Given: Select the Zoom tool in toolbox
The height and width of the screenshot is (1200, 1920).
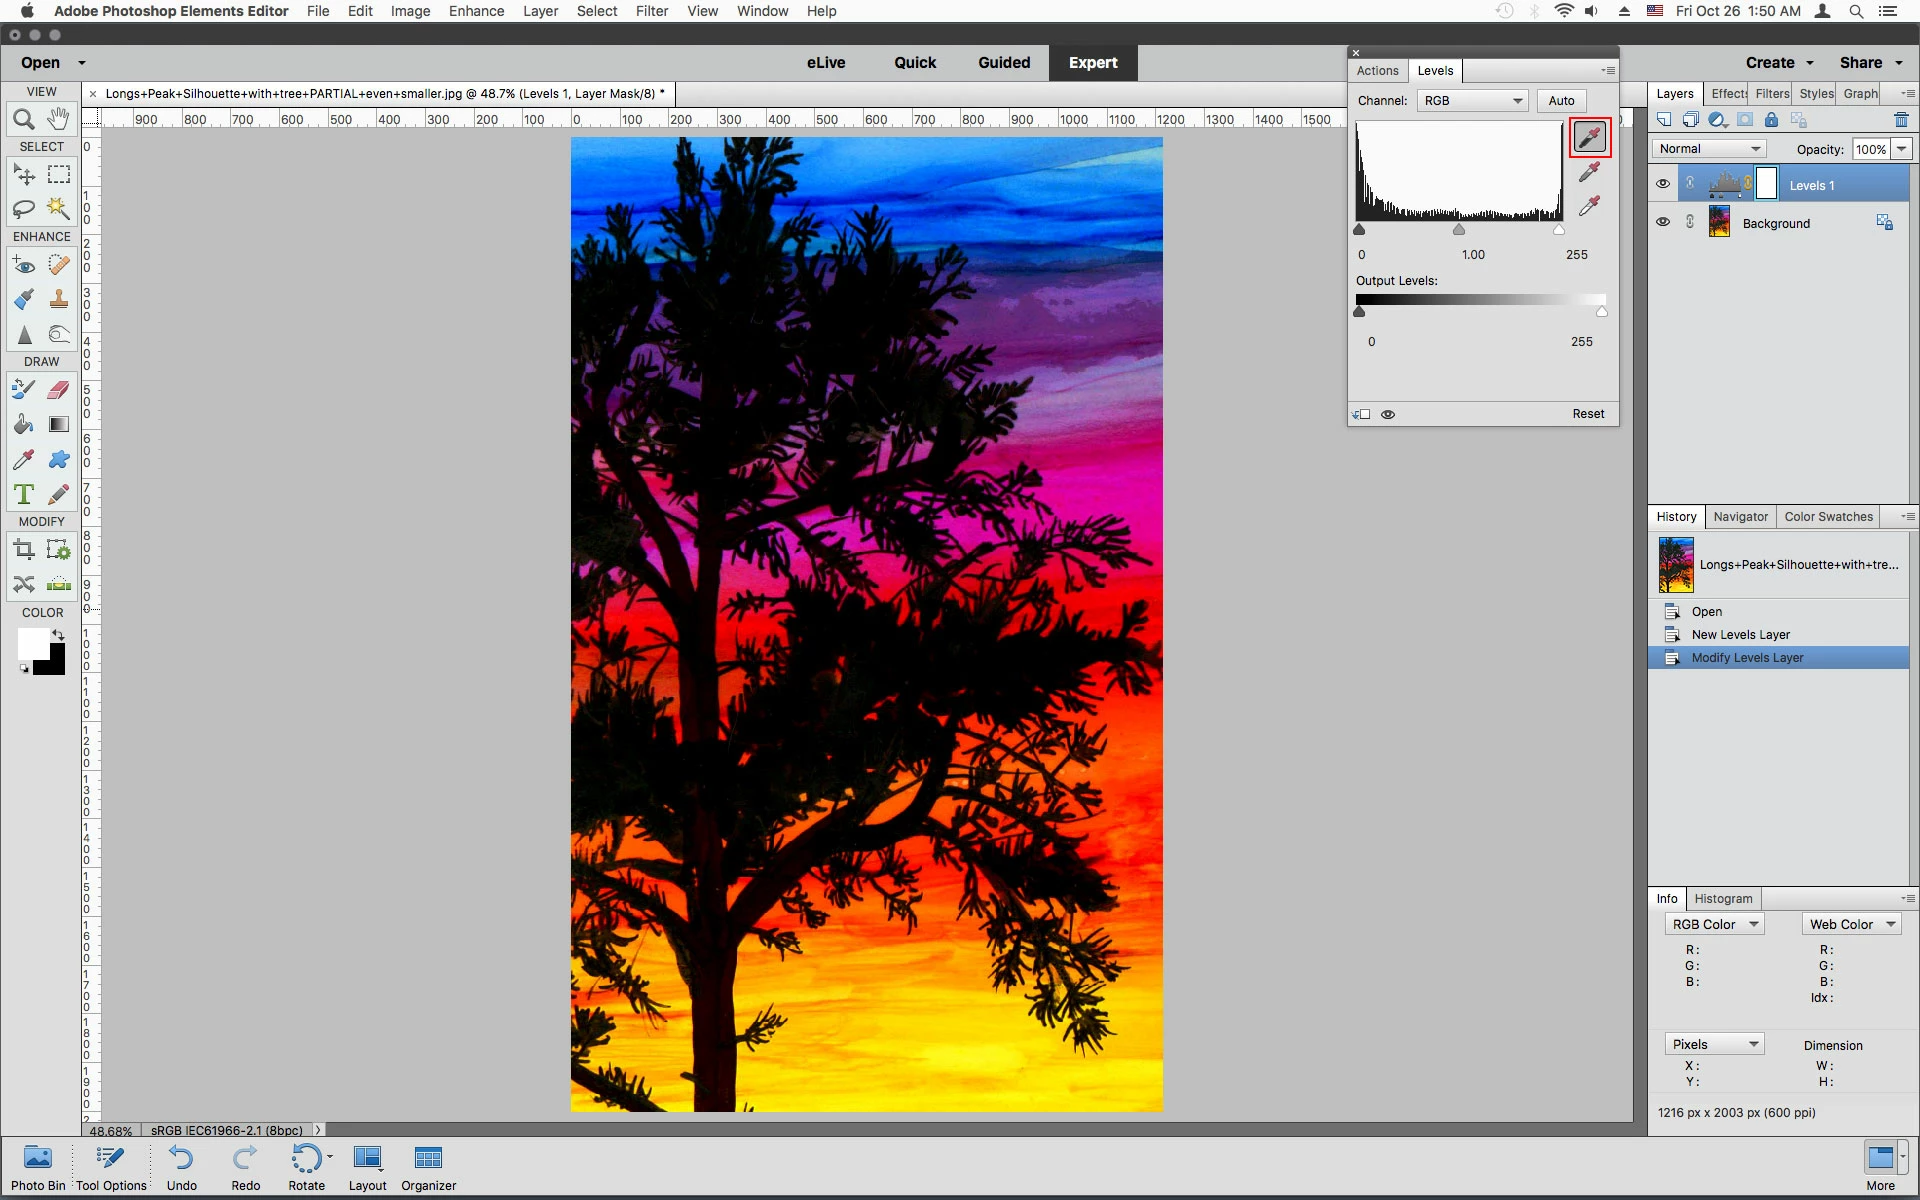Looking at the screenshot, I should pyautogui.click(x=24, y=120).
